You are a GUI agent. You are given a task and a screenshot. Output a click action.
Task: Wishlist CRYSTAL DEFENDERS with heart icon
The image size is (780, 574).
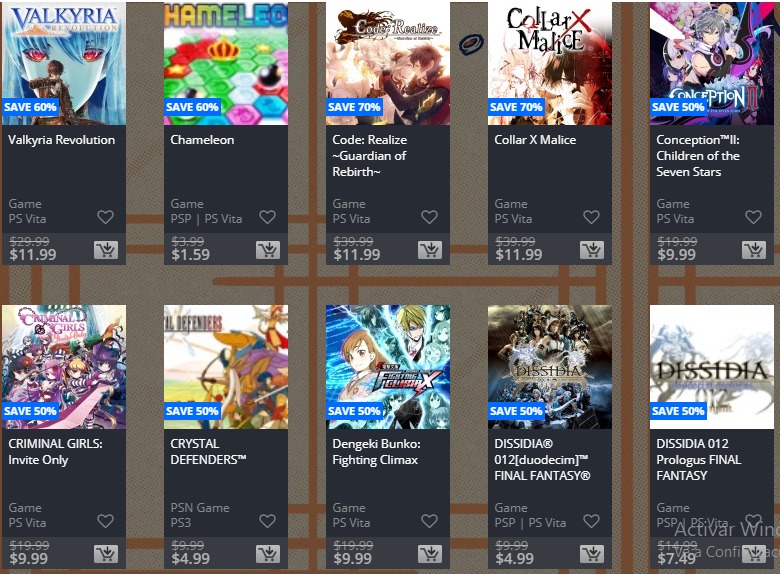point(268,521)
